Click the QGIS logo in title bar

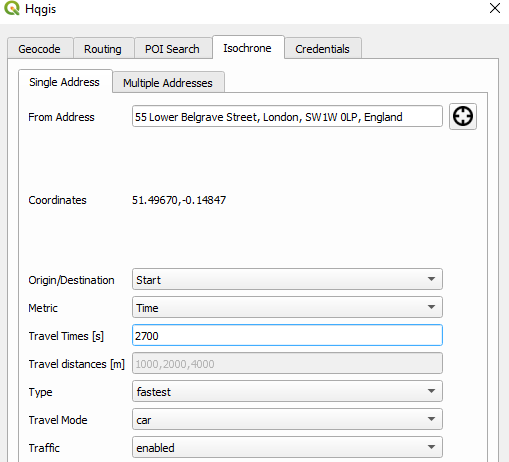coord(12,8)
